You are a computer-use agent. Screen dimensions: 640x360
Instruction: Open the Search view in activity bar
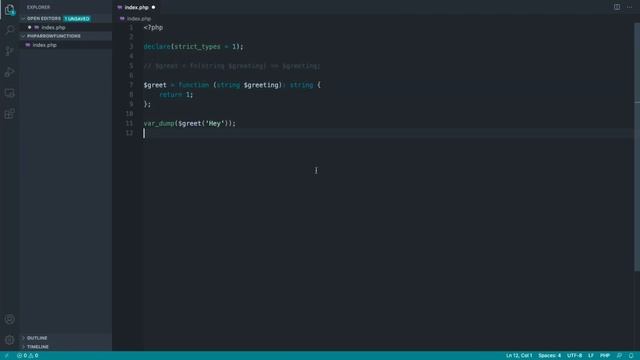[x=9, y=30]
